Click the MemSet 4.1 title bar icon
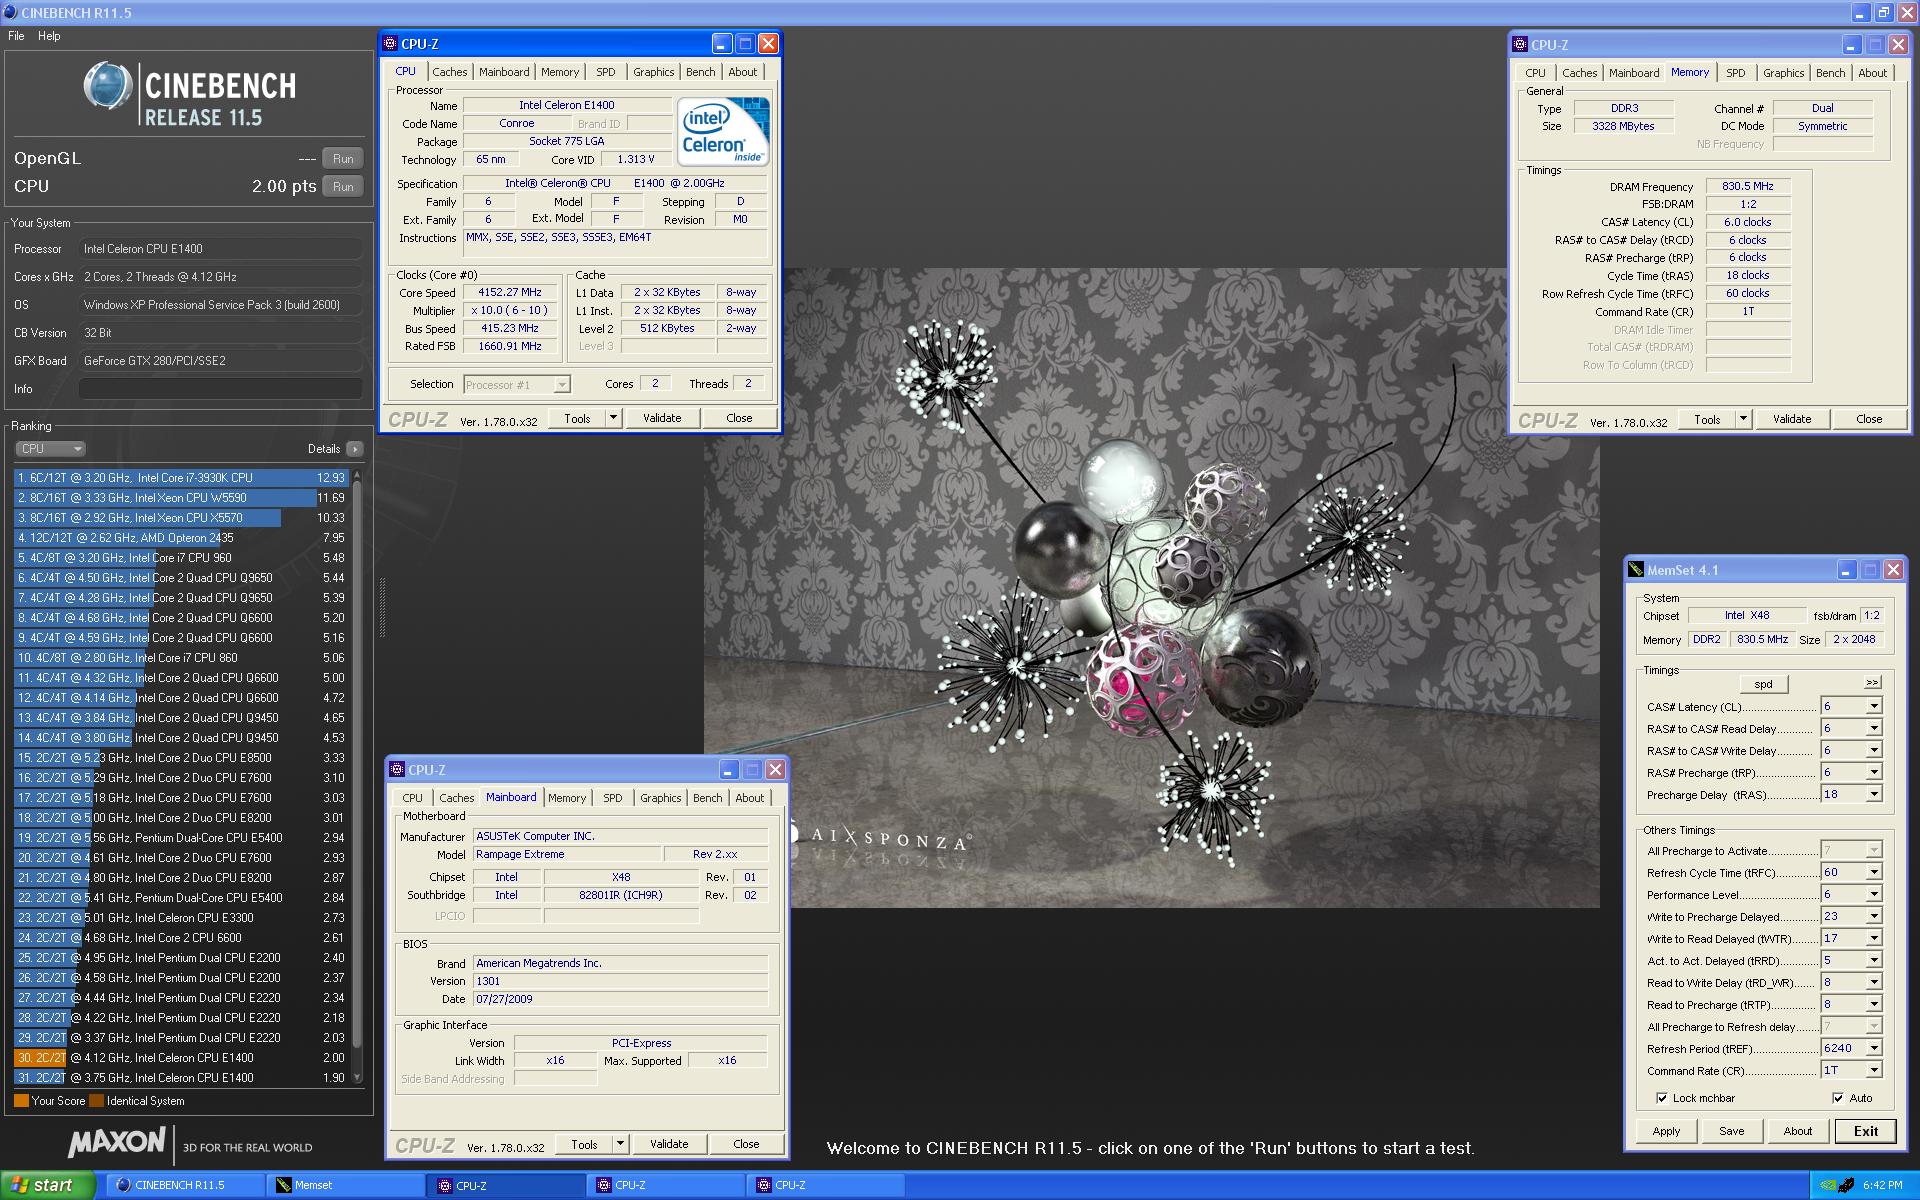1920x1200 pixels. pyautogui.click(x=1636, y=570)
